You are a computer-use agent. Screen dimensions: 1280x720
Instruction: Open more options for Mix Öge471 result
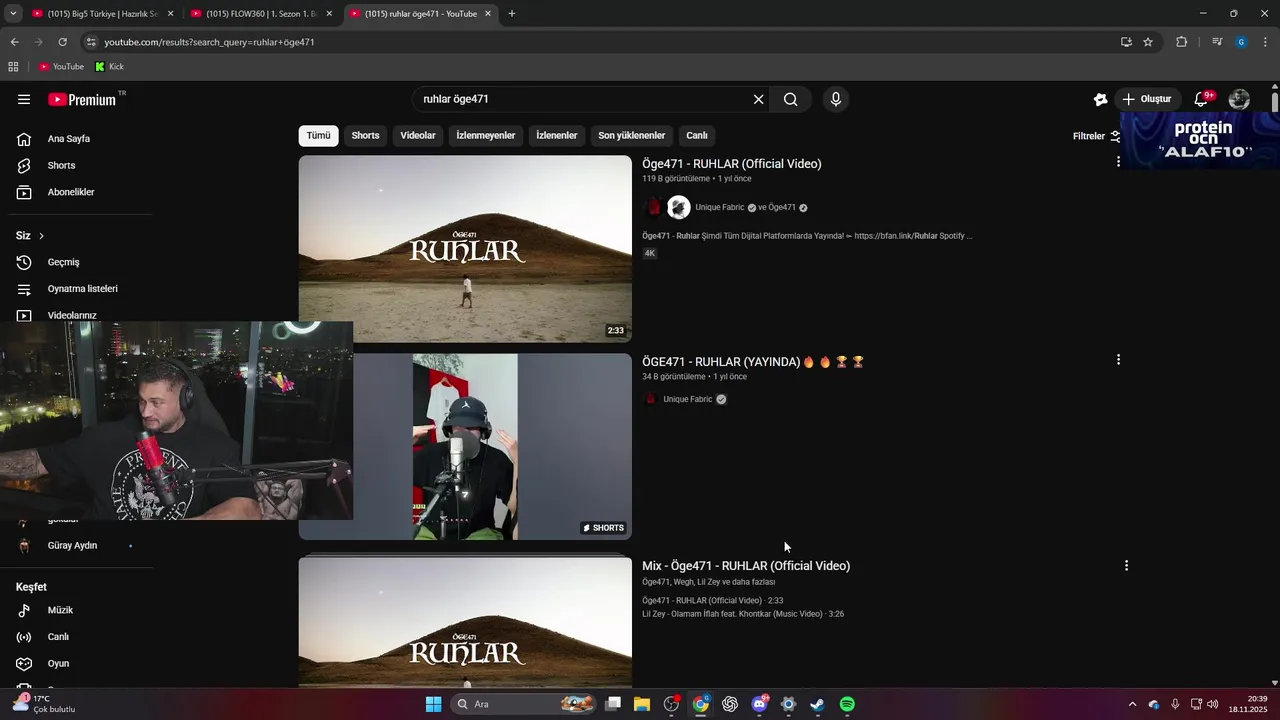[1126, 565]
